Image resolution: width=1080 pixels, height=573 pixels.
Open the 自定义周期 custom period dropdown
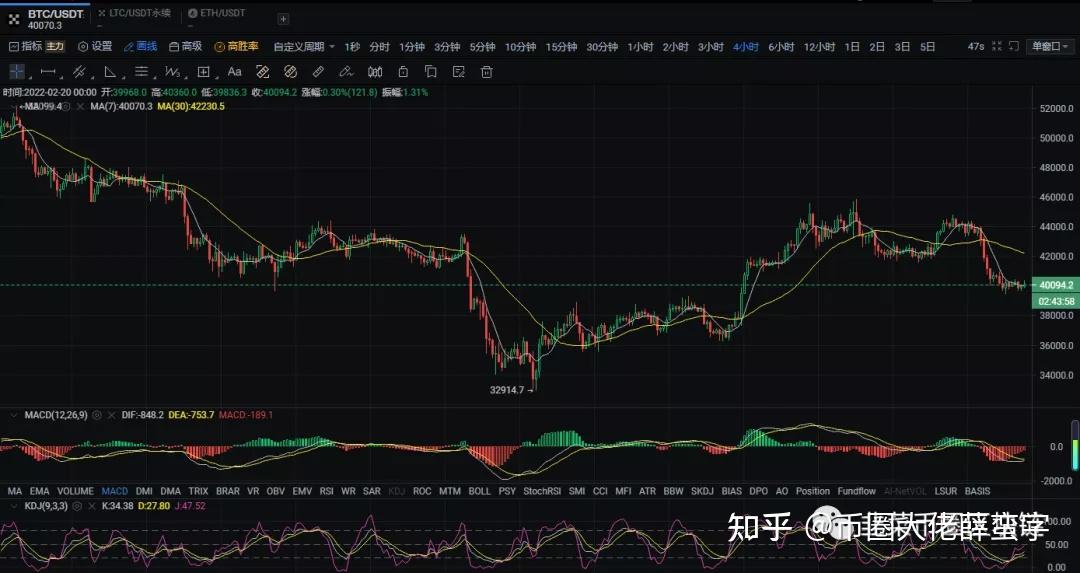point(304,47)
